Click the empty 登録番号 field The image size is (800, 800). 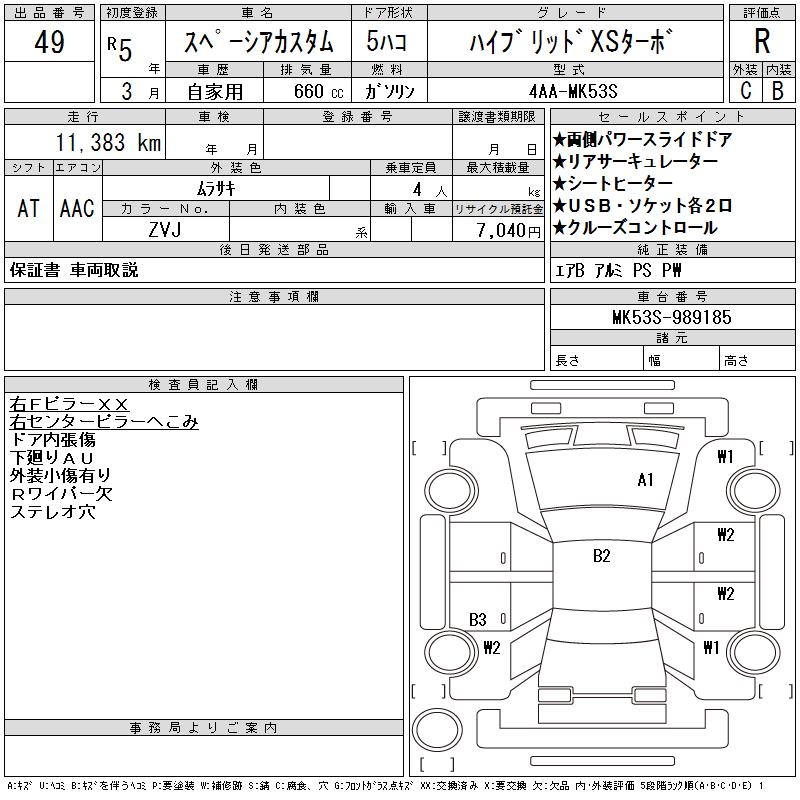pos(358,142)
